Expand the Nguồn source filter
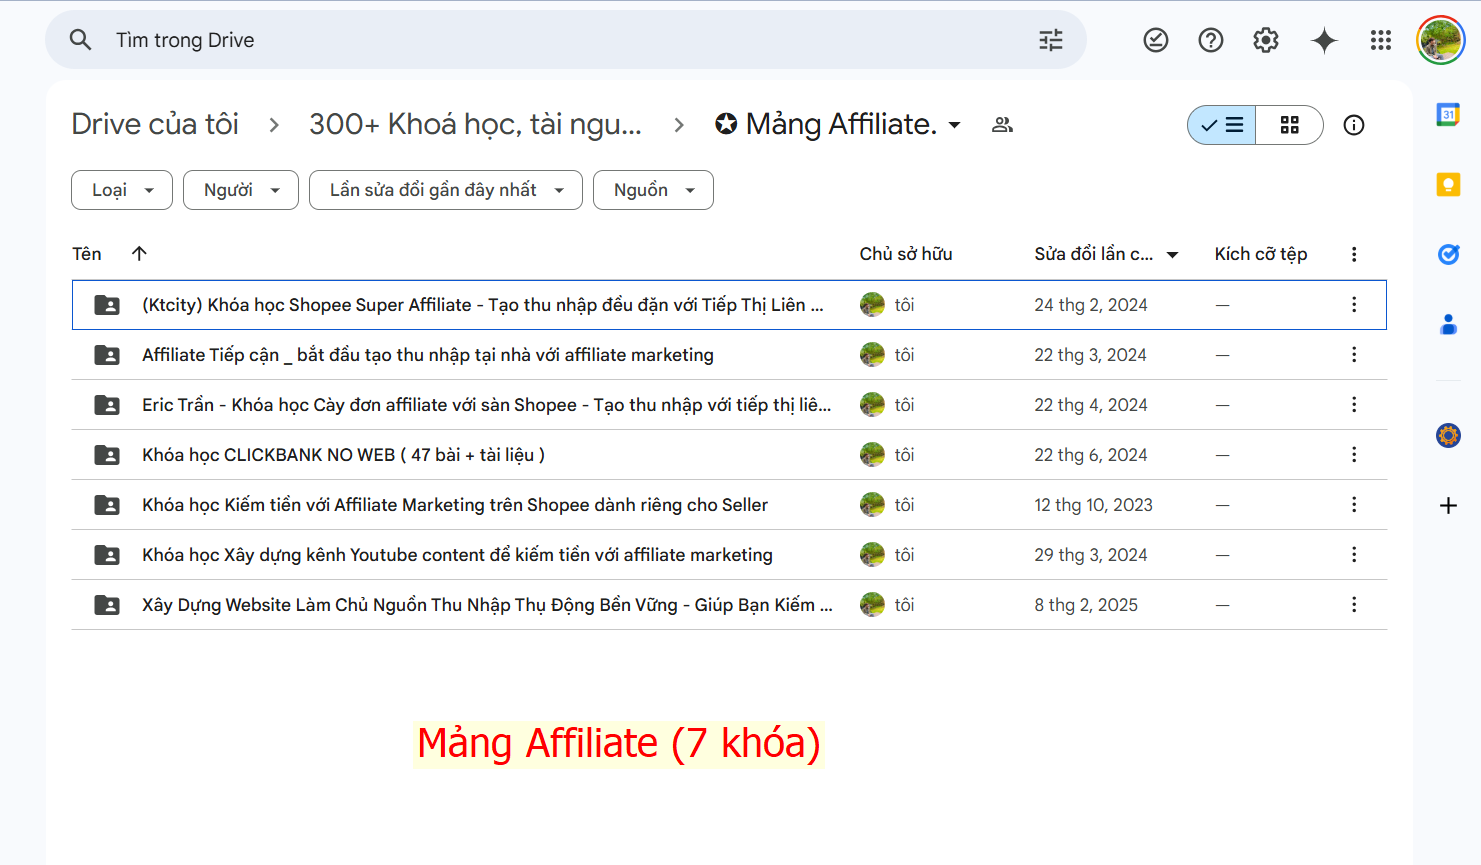Image resolution: width=1481 pixels, height=865 pixels. coord(653,190)
